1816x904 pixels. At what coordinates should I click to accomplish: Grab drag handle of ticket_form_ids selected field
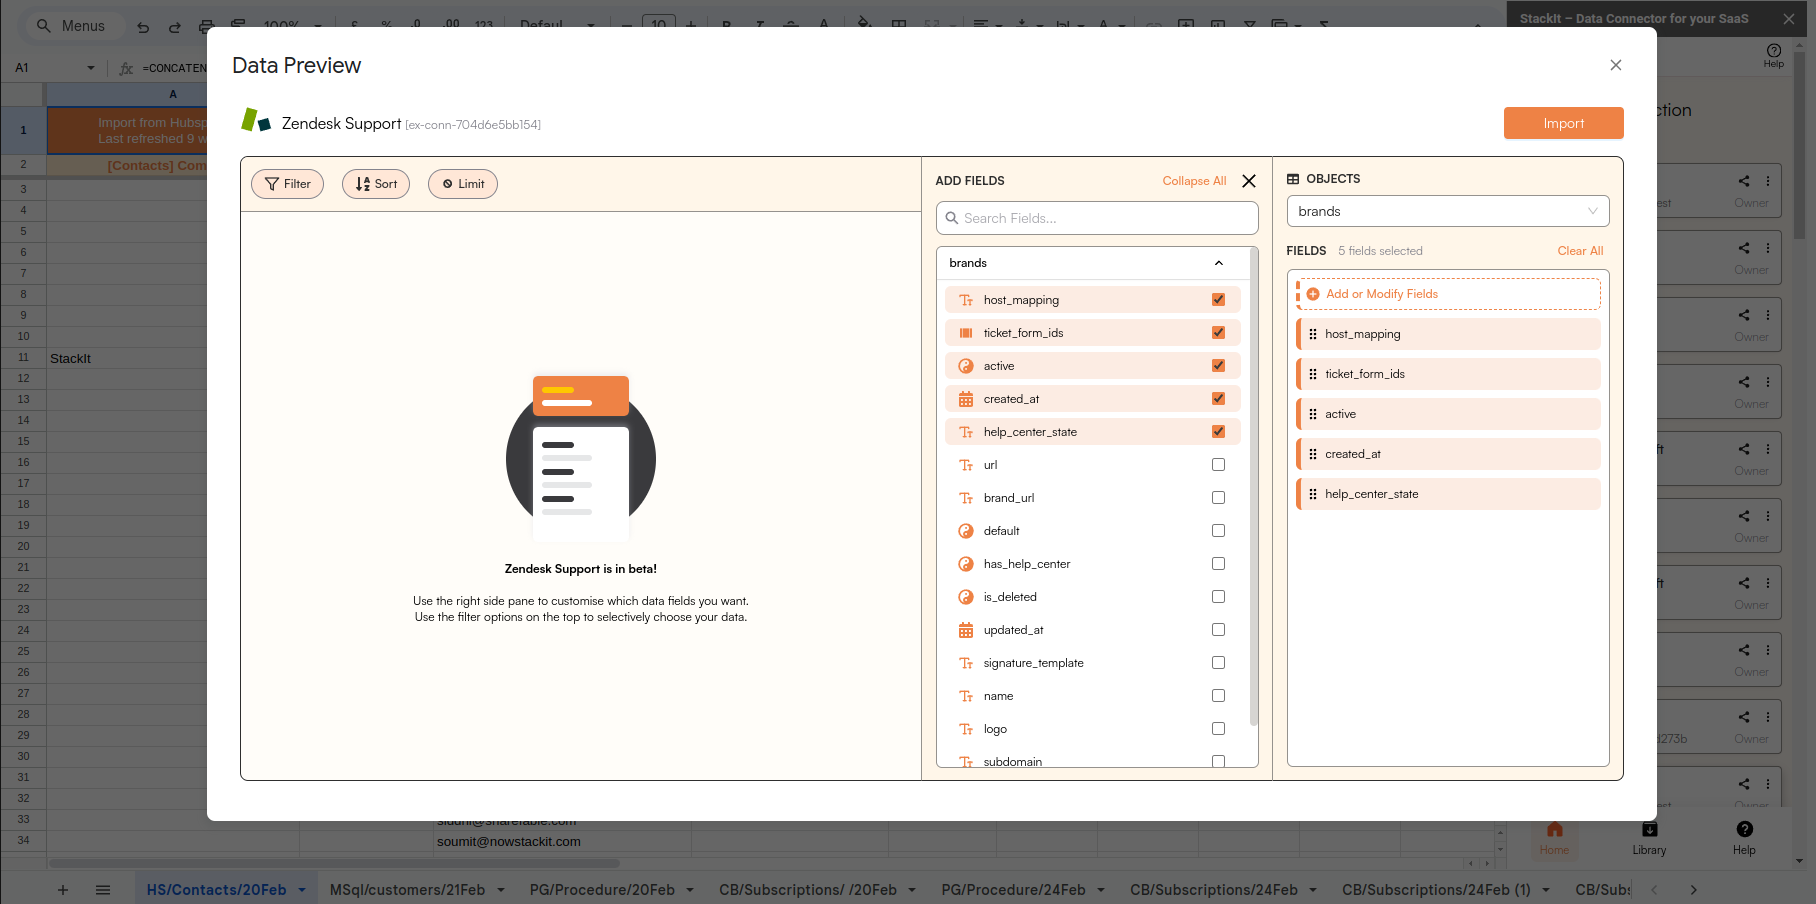(x=1313, y=374)
